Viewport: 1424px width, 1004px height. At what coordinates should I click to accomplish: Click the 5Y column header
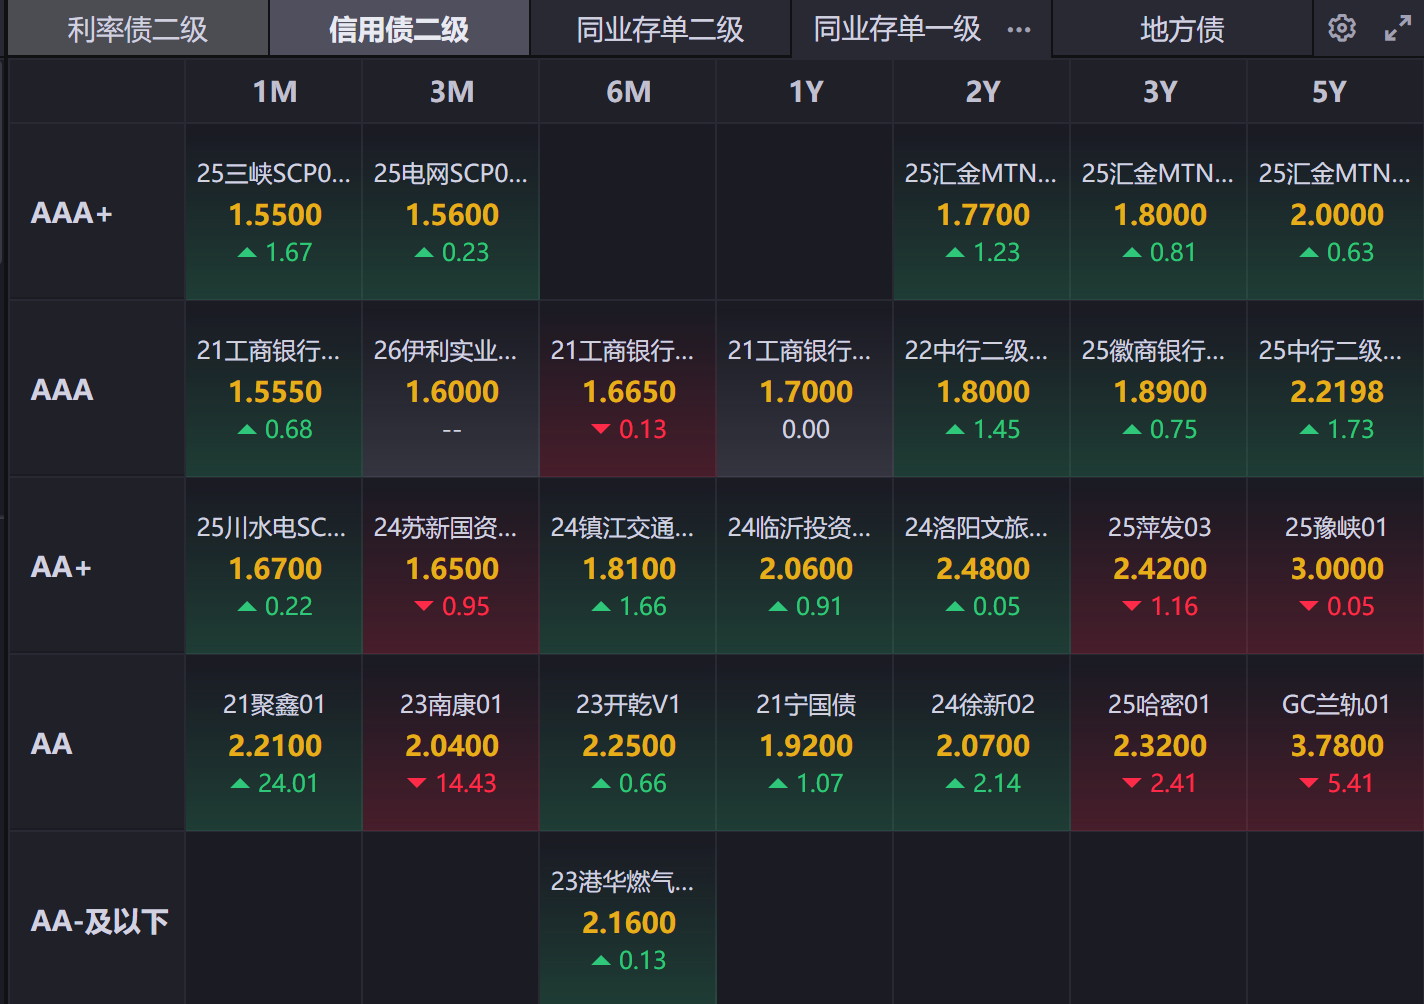(1329, 92)
